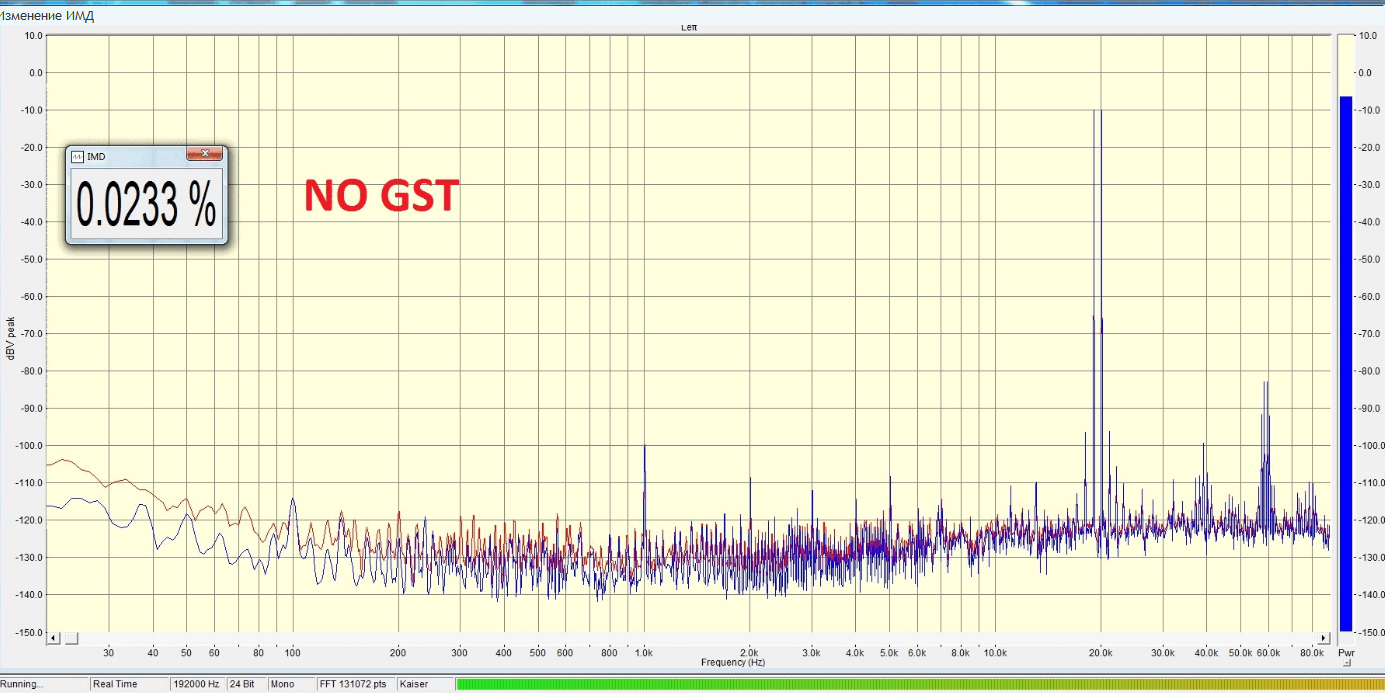Click the 20.0k label on frequency axis
1385x693 pixels.
[x=1100, y=652]
